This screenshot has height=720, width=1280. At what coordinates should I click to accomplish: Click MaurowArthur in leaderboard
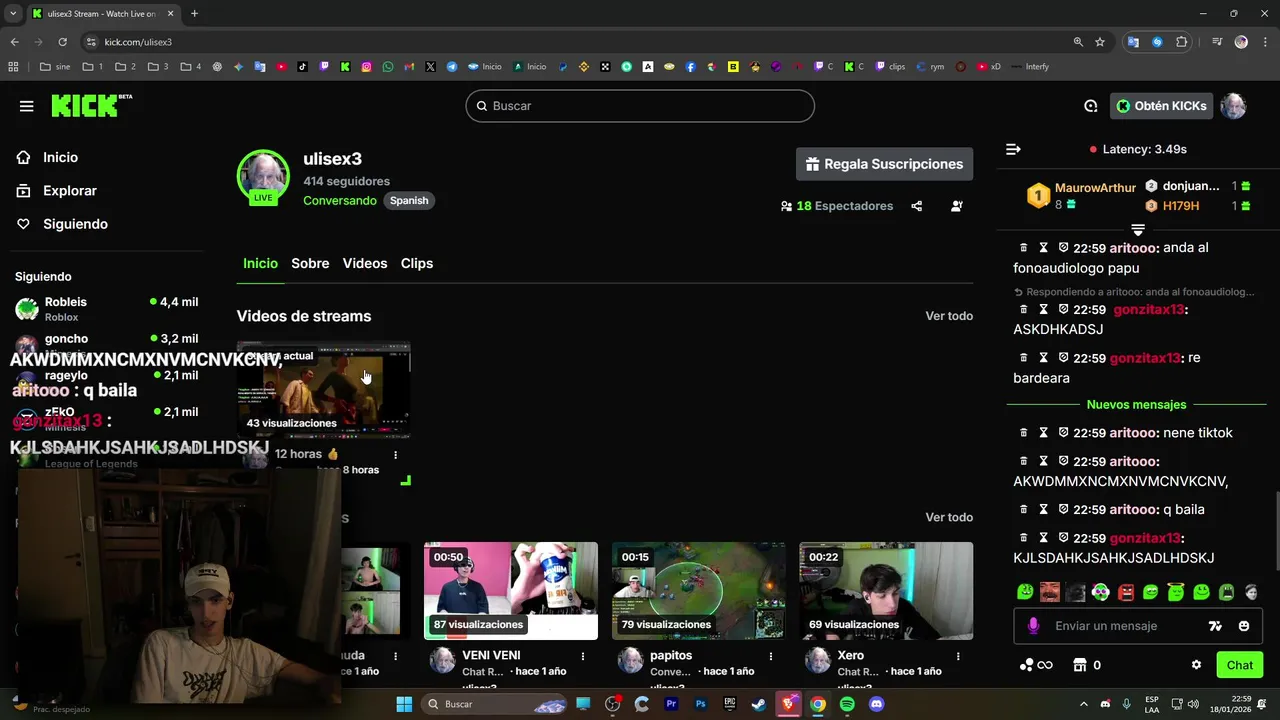coord(1095,187)
